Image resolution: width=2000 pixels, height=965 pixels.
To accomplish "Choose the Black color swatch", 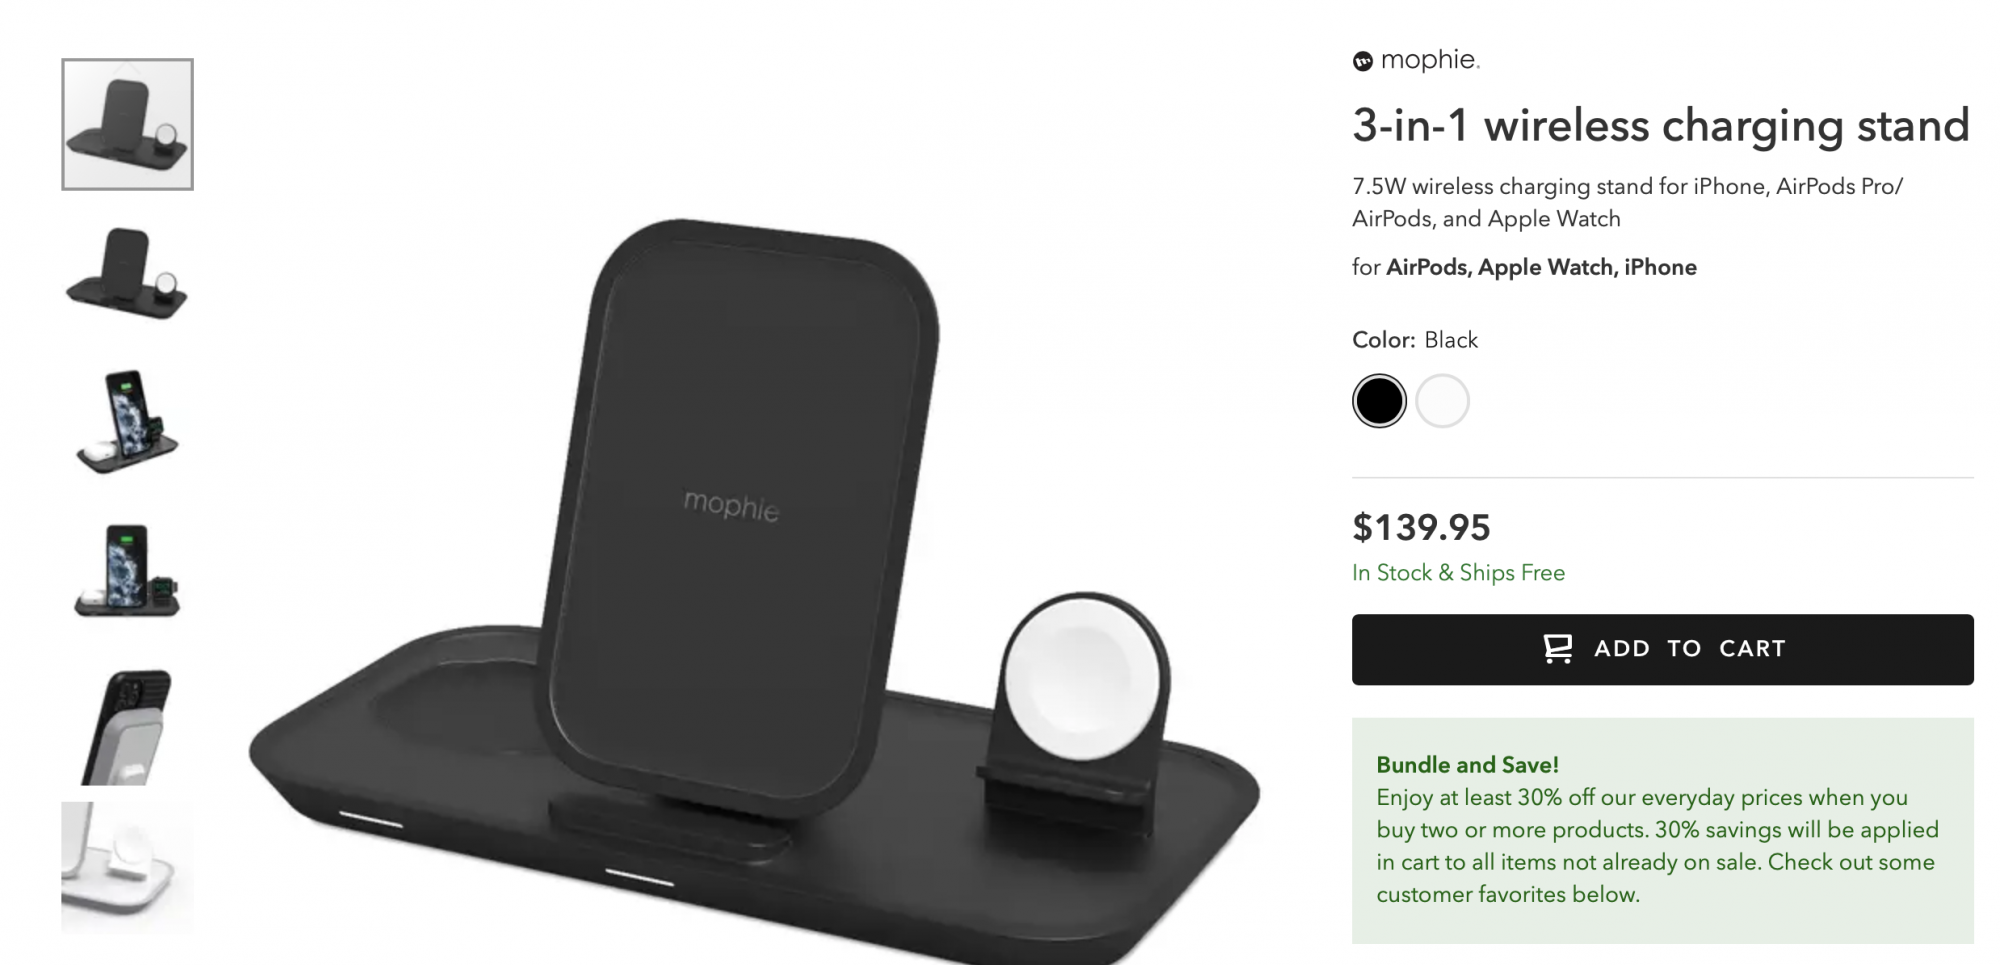I will [x=1379, y=401].
